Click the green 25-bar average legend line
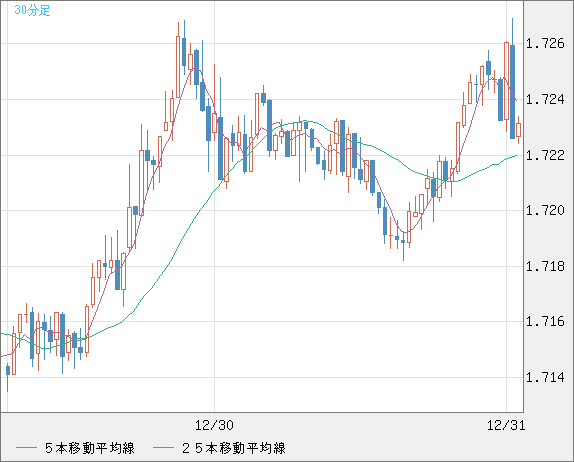574x462 pixels. 163,448
